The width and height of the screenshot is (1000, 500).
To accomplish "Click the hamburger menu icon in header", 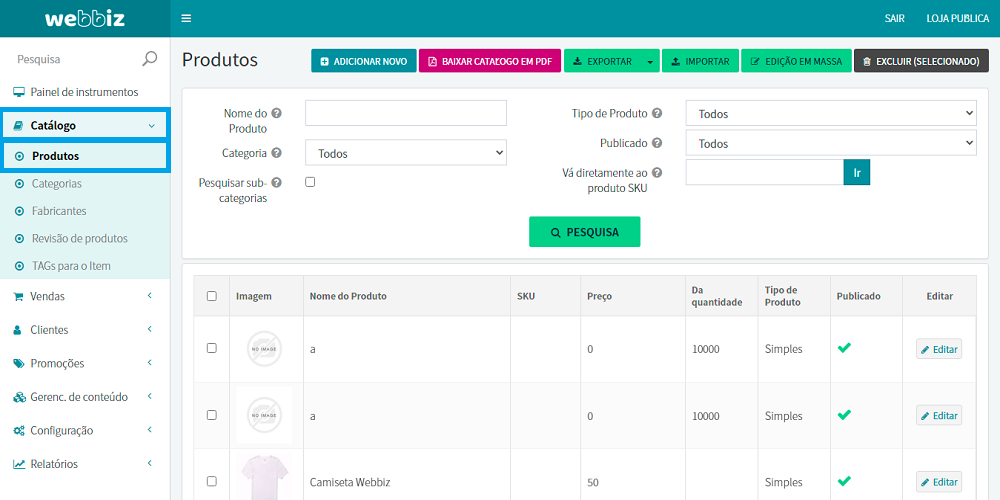I will click(187, 18).
